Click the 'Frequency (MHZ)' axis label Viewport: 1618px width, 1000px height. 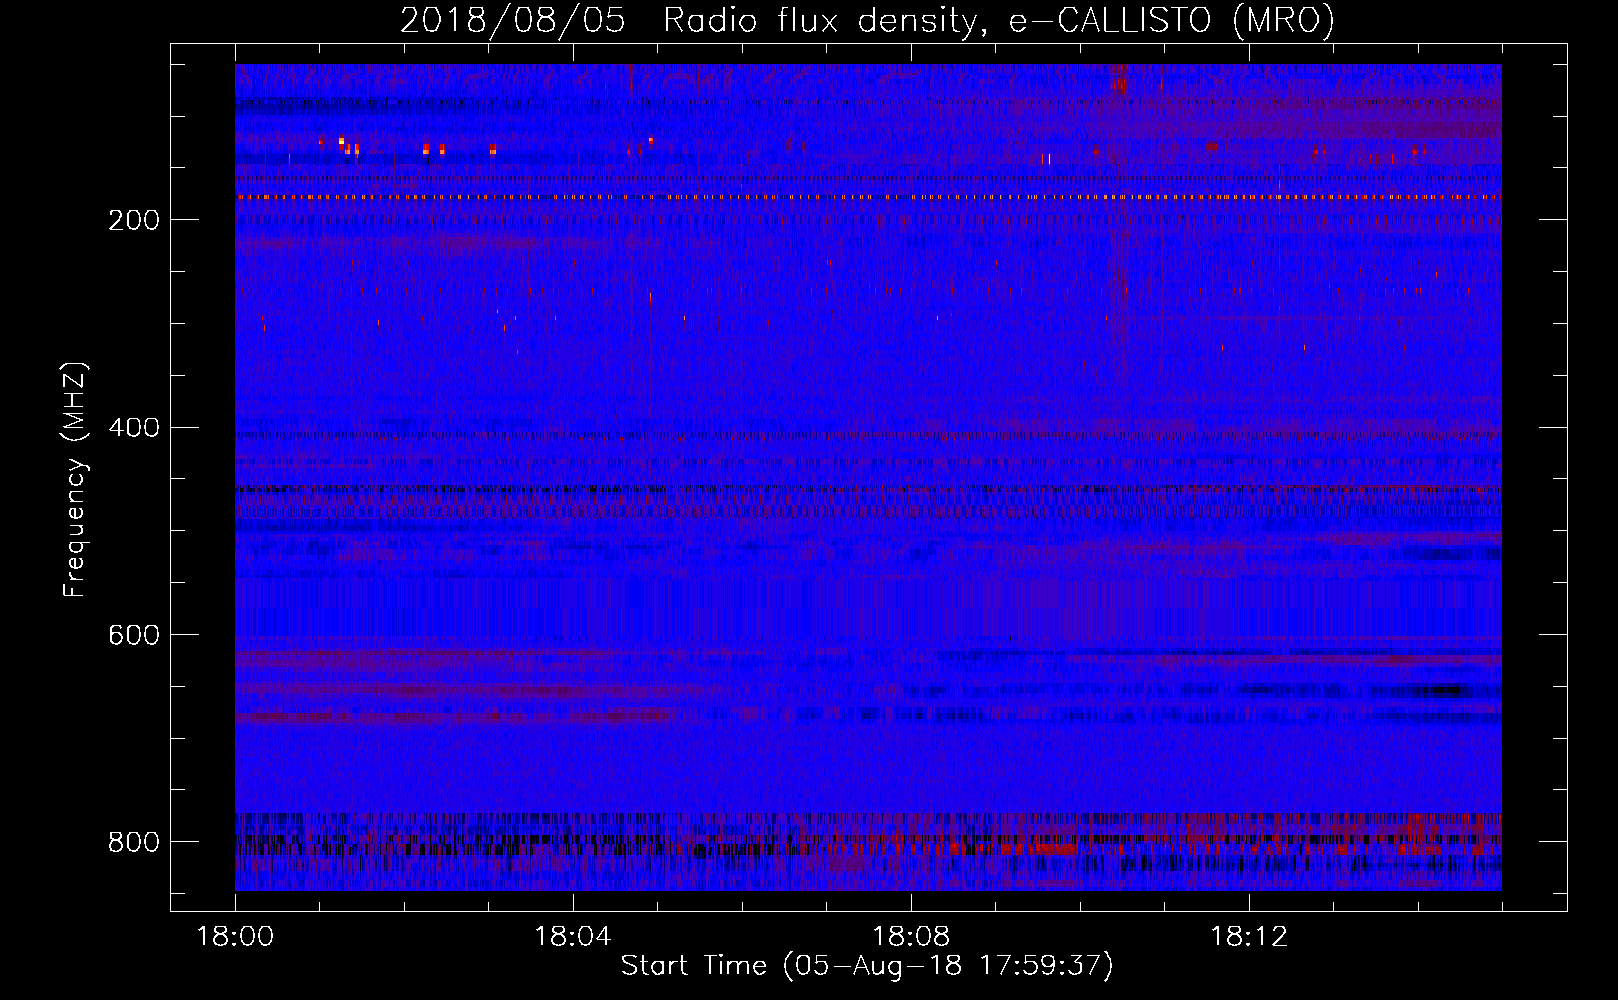click(75, 479)
